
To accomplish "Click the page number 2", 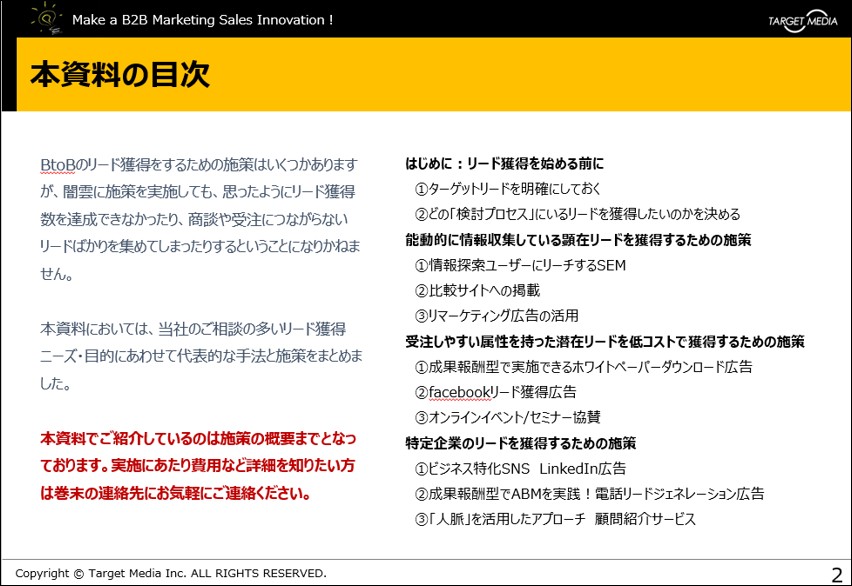I will pyautogui.click(x=837, y=575).
